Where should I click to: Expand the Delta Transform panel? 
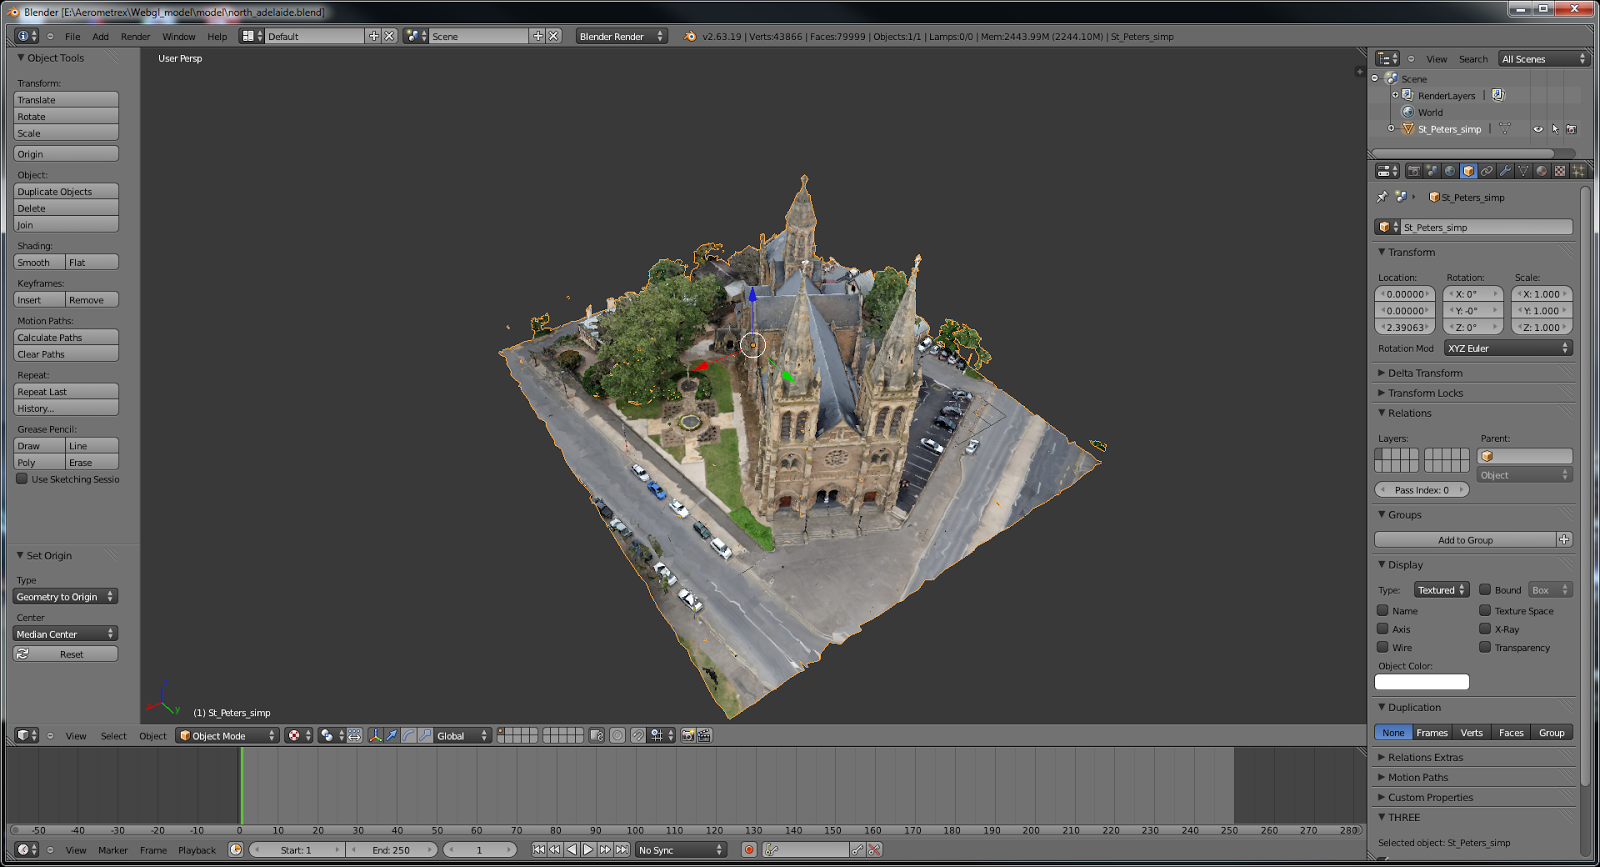[1425, 373]
